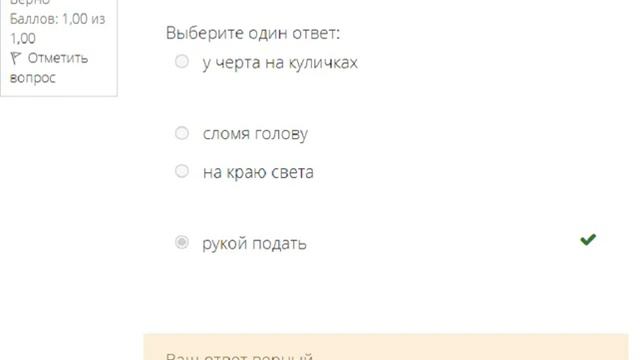Click the word вопрос under Отметить
Screen dimensions: 640x360
pos(33,78)
